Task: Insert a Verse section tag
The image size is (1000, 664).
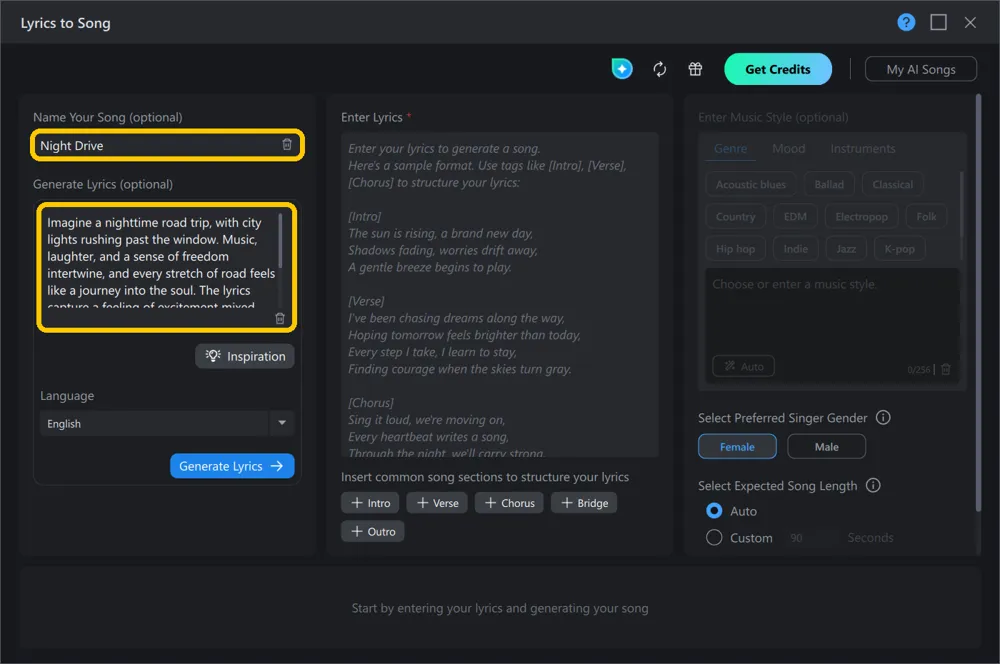Action: click(437, 503)
